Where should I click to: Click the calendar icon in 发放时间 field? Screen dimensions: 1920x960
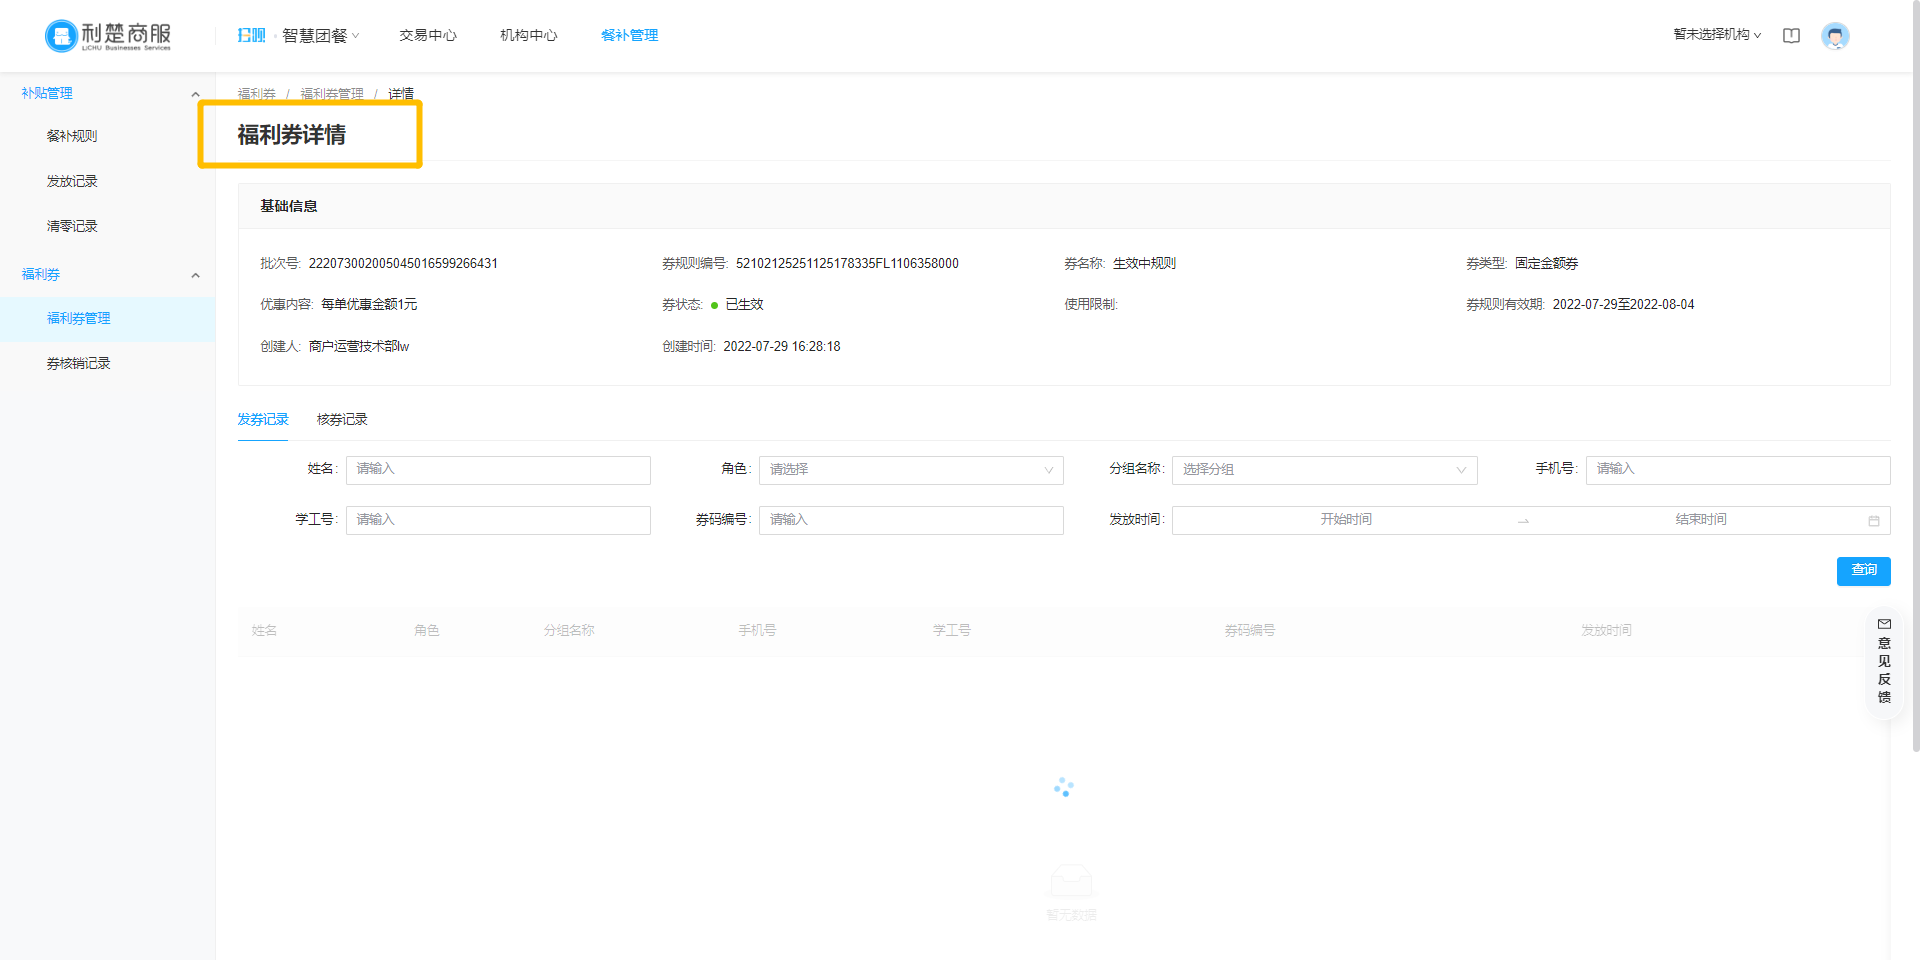(1874, 521)
